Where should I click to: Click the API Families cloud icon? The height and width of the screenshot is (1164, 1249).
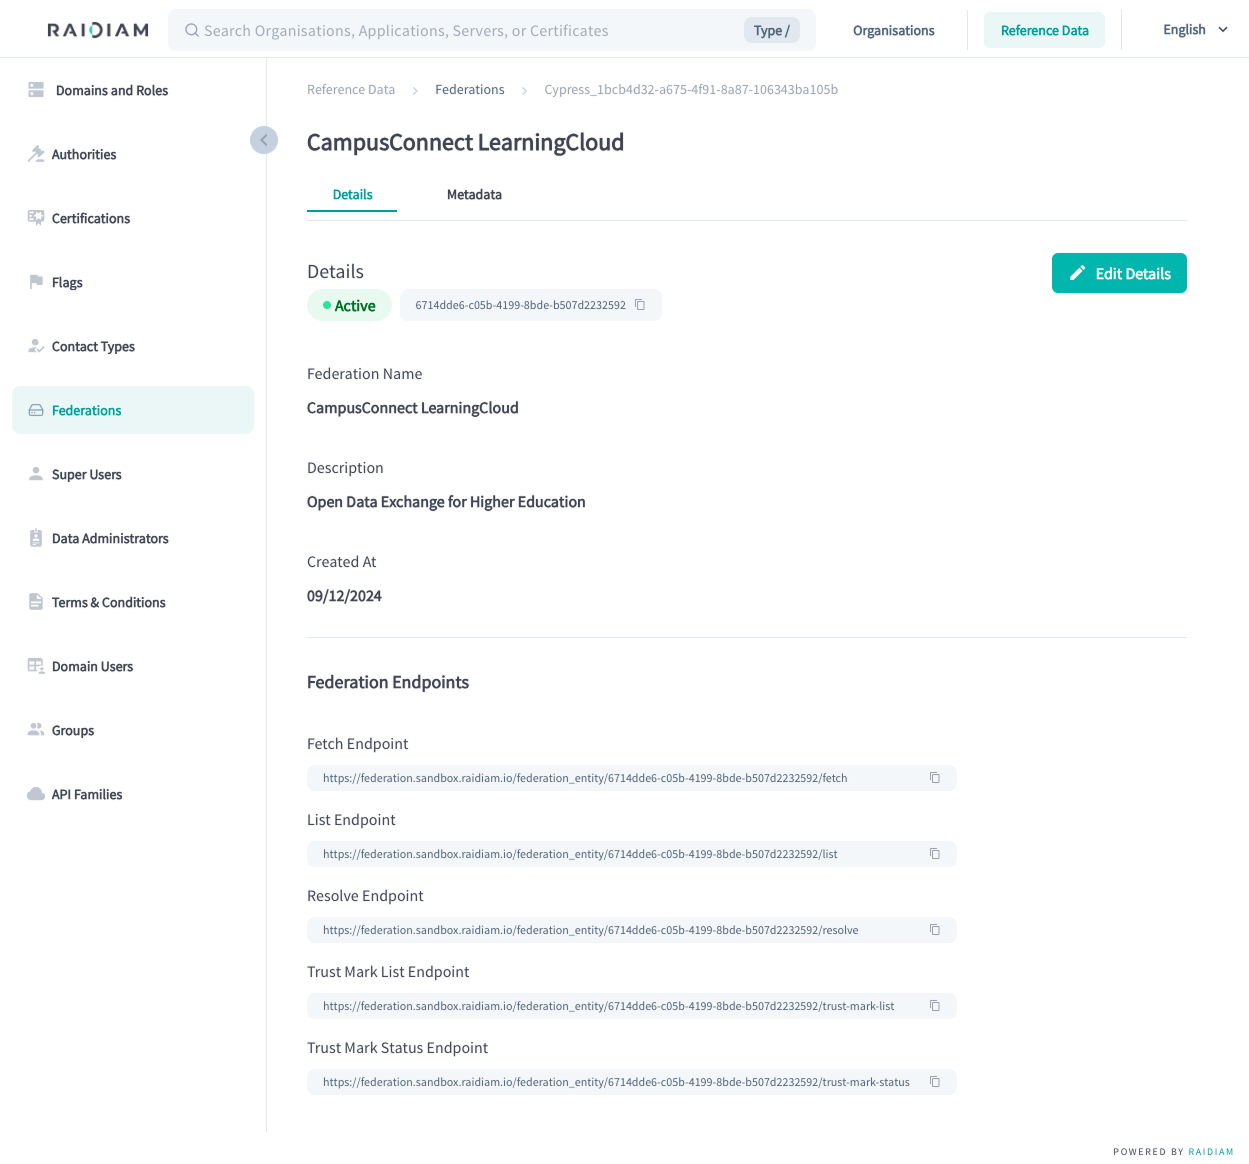[x=36, y=794]
